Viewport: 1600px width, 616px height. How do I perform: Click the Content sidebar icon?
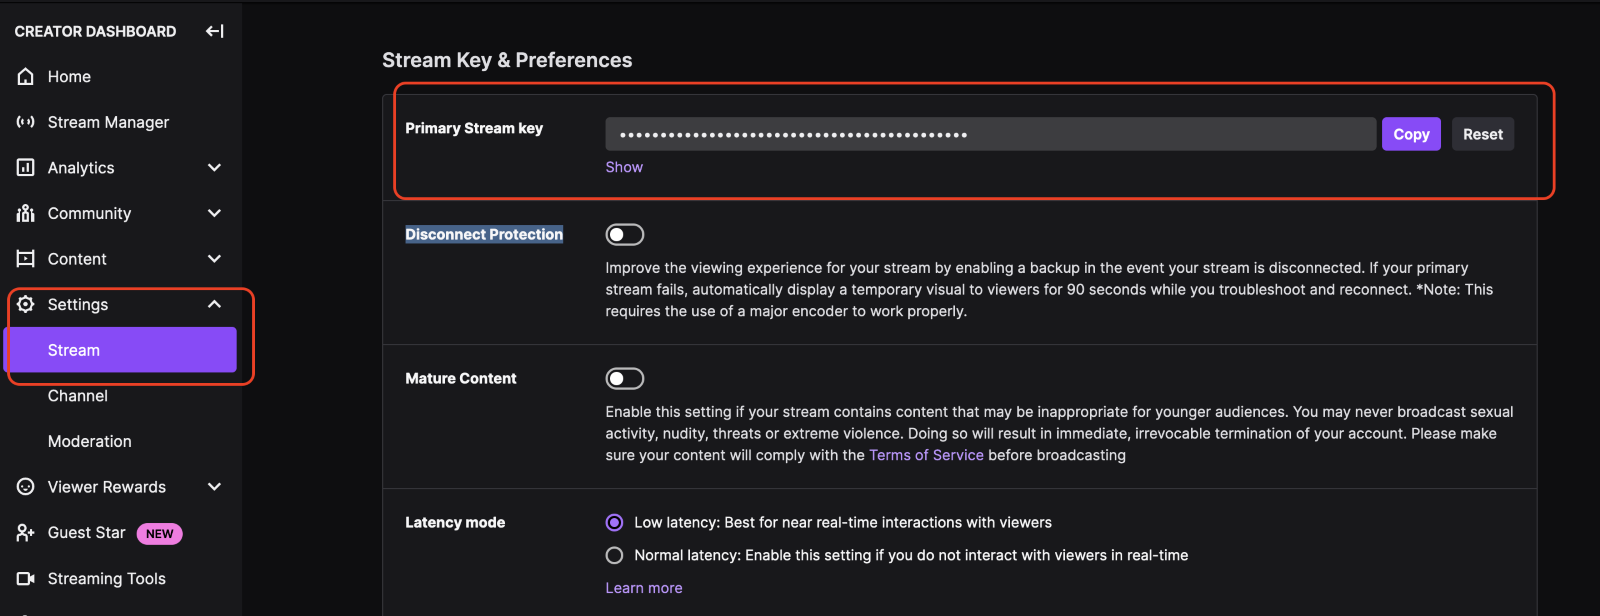coord(26,259)
